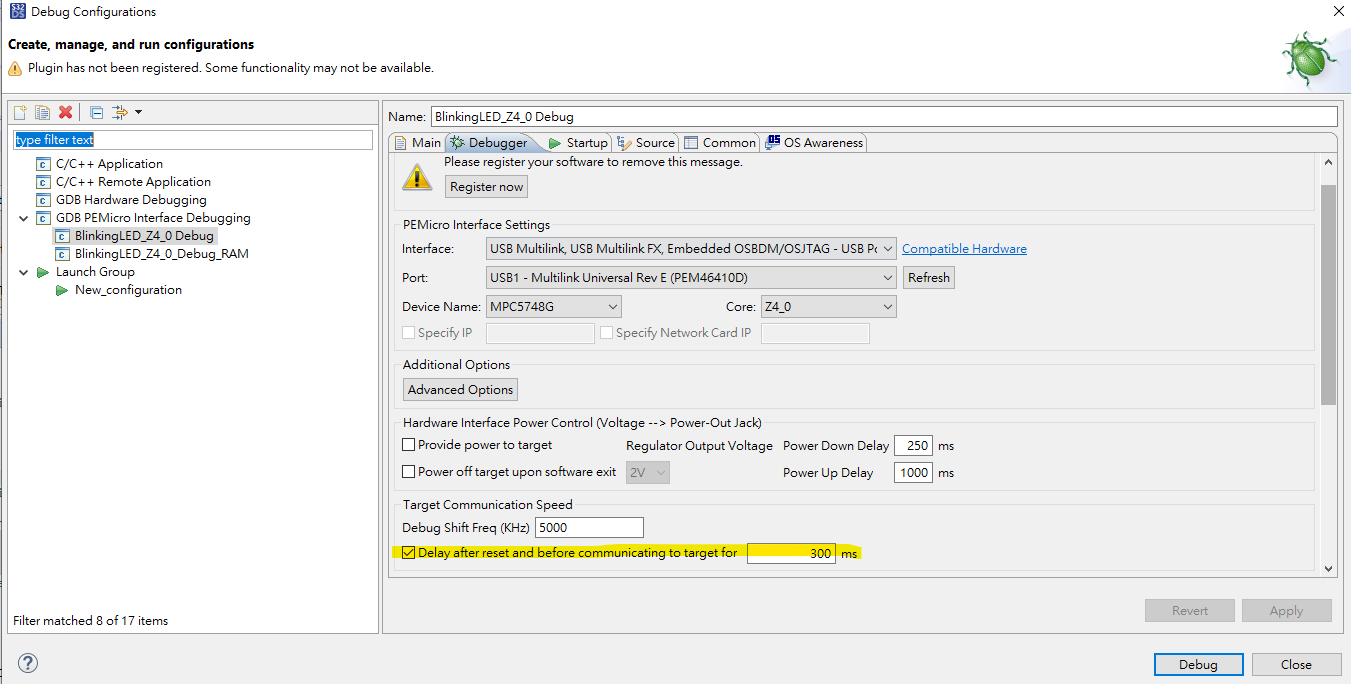This screenshot has height=684, width=1351.
Task: Click the Filter launch configurations icon
Action: (x=120, y=112)
